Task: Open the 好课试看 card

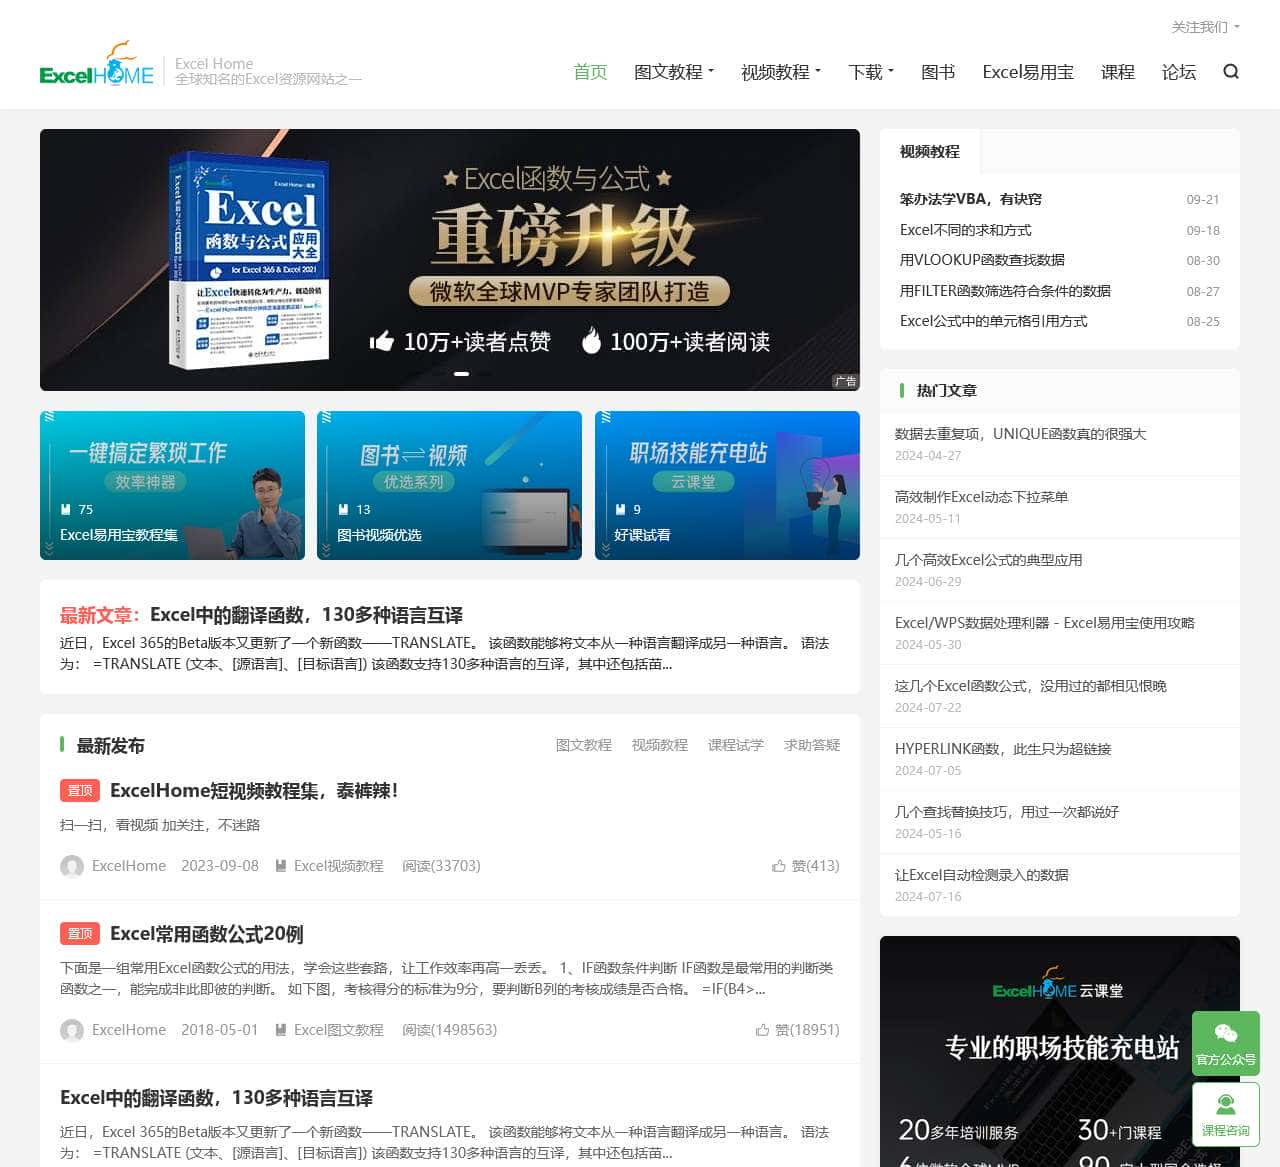Action: point(727,485)
